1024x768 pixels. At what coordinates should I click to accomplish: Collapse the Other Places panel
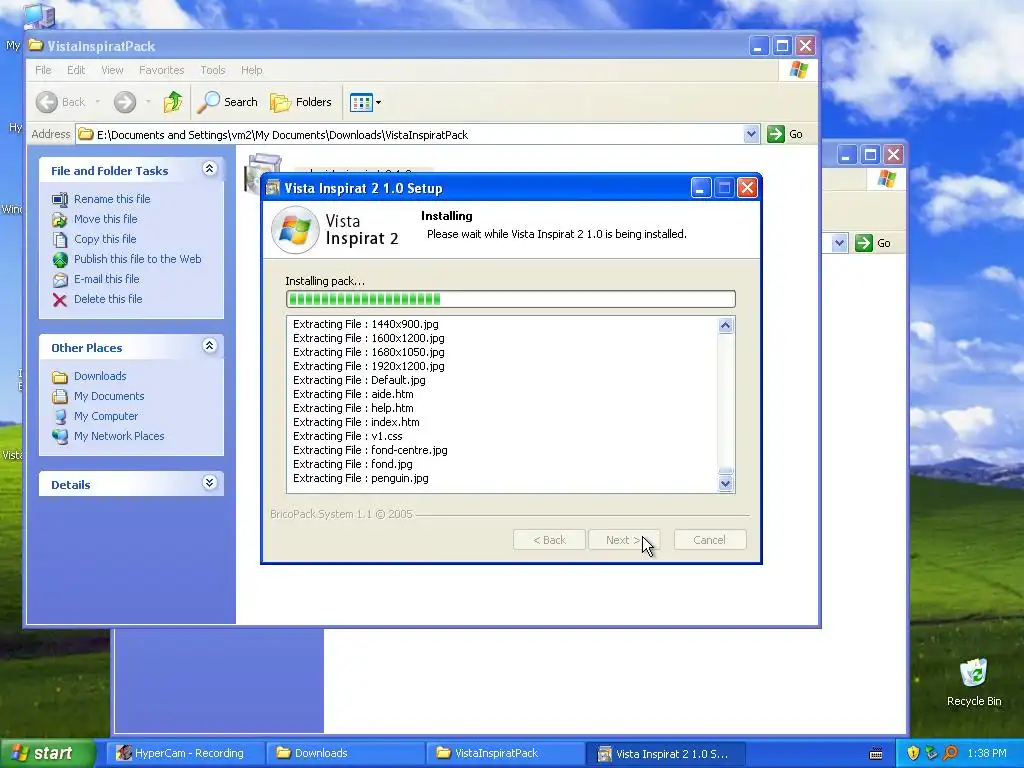209,346
